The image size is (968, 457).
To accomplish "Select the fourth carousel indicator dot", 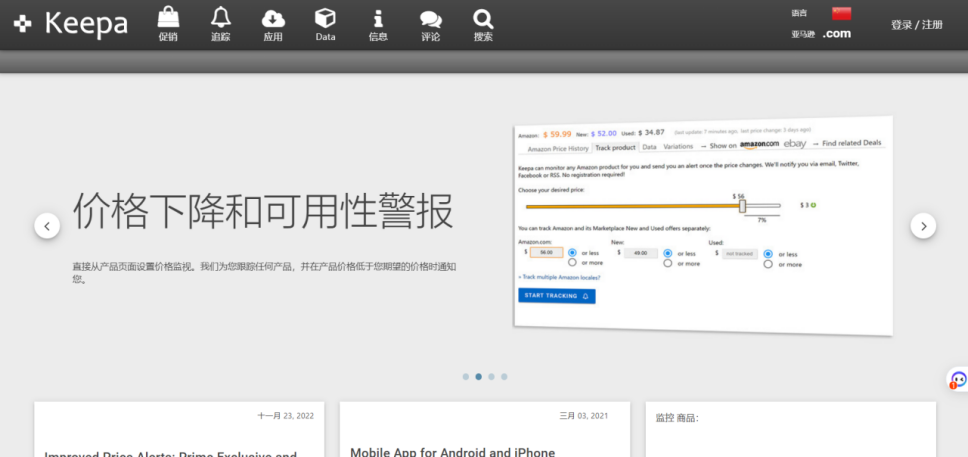I will pyautogui.click(x=504, y=377).
